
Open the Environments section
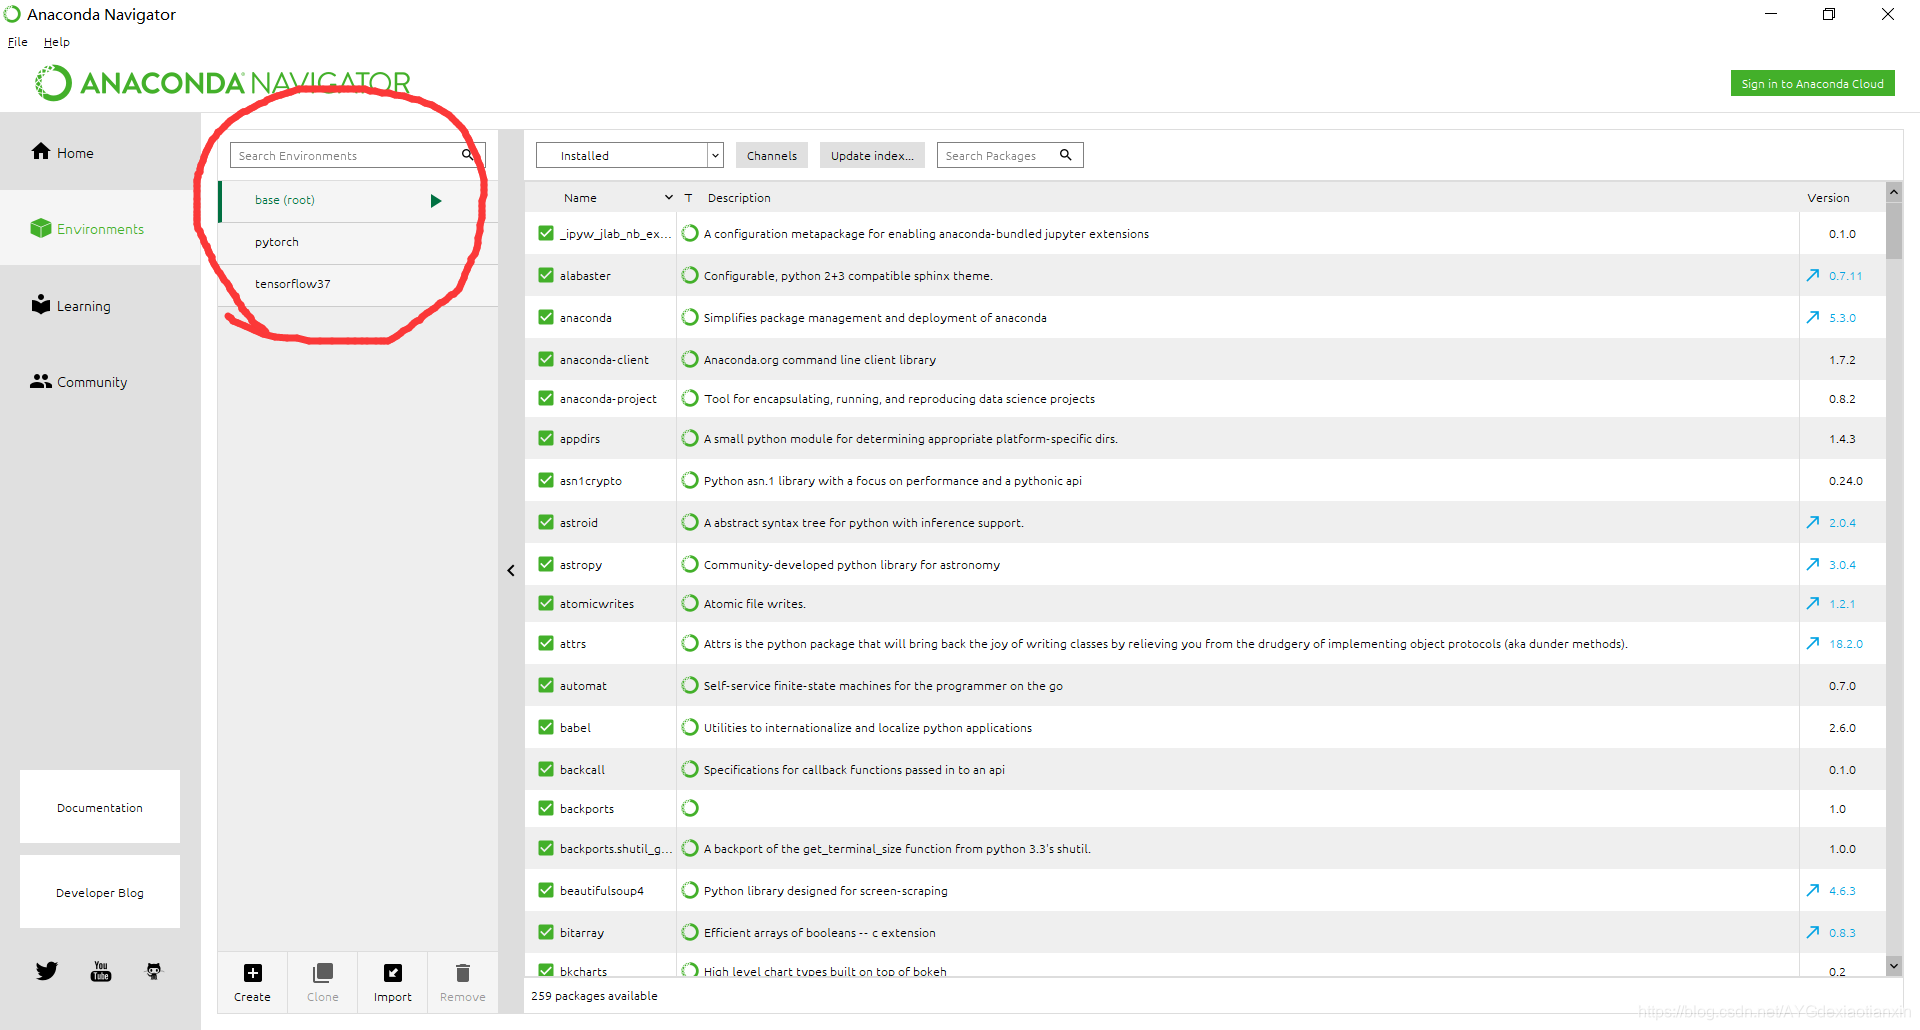pyautogui.click(x=87, y=229)
